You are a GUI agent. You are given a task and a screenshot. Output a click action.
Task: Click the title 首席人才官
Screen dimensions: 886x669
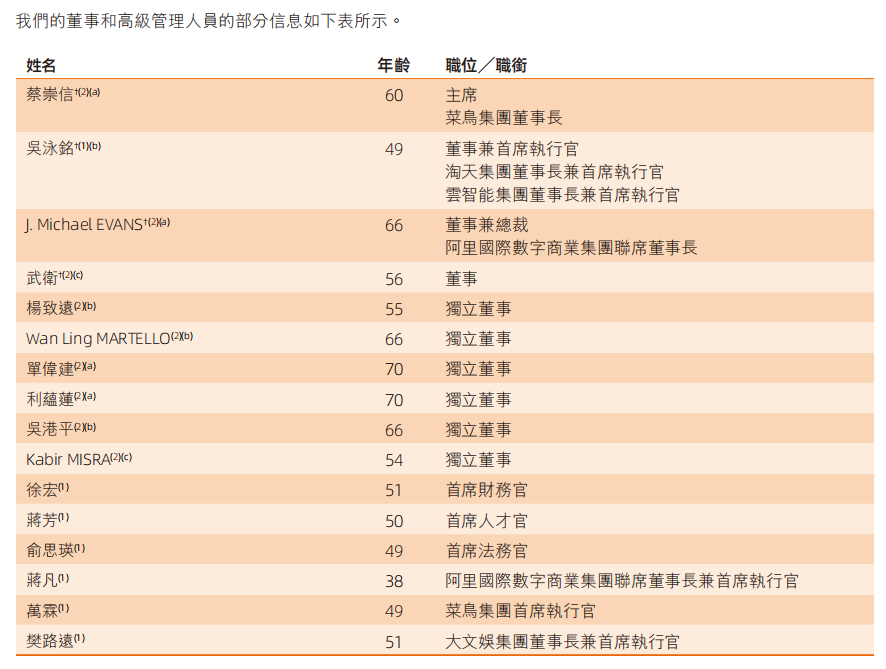coord(487,521)
